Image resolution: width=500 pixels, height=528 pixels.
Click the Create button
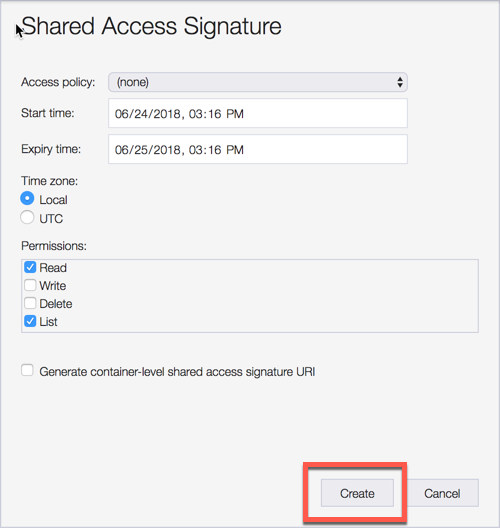point(357,493)
